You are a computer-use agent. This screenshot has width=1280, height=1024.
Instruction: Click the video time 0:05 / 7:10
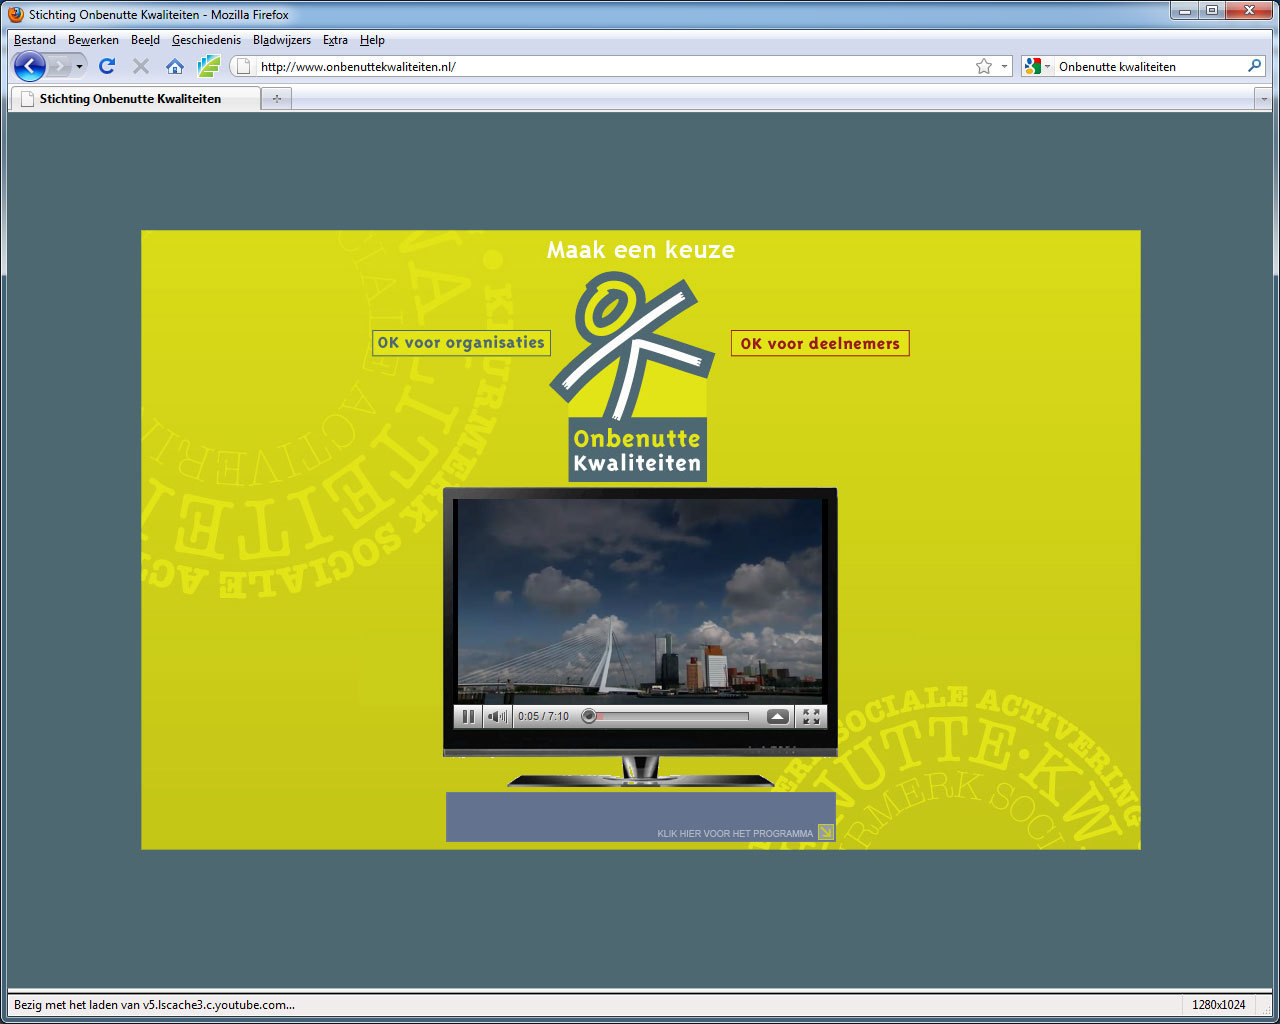[x=543, y=716]
